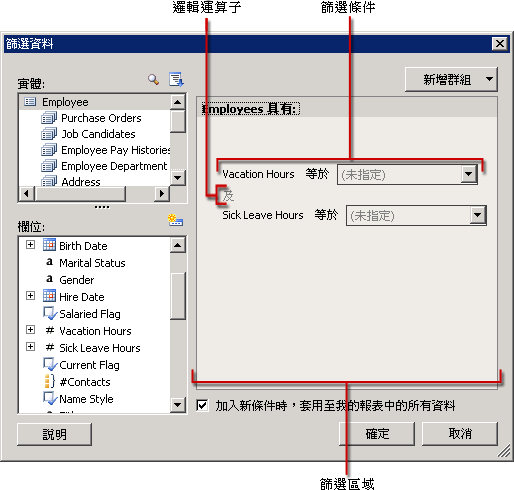The image size is (514, 490).
Task: Click the 及 logical operator
Action: (x=228, y=195)
